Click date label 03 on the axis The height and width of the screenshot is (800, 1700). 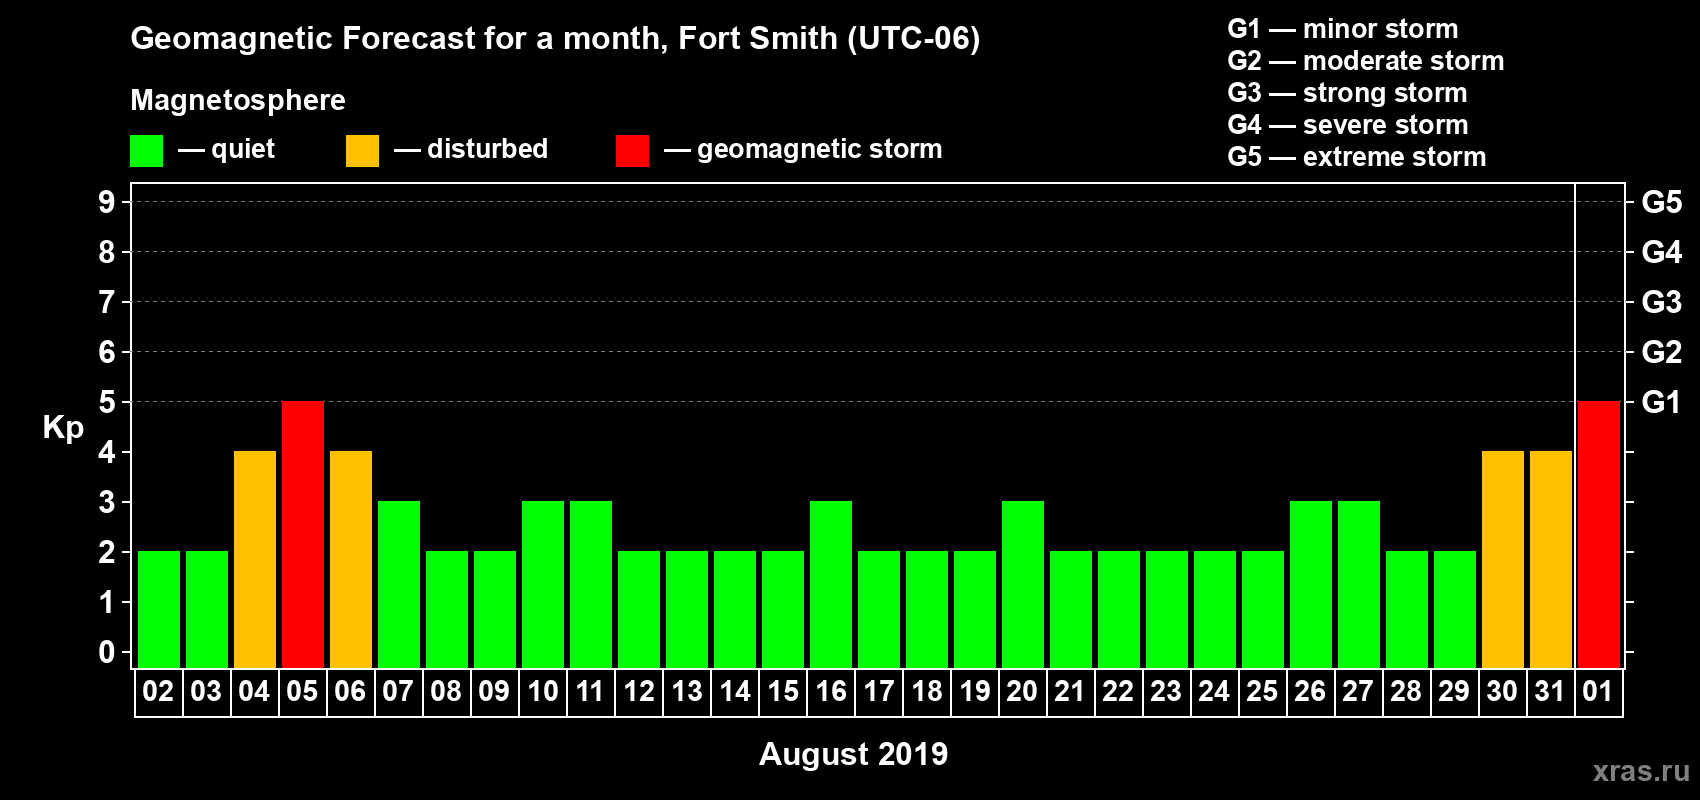coord(206,691)
